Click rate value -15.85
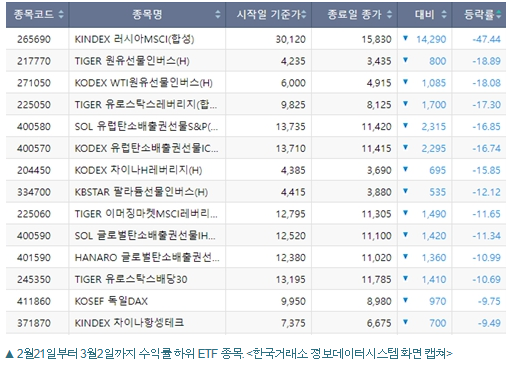This screenshot has width=523, height=367. [x=487, y=170]
